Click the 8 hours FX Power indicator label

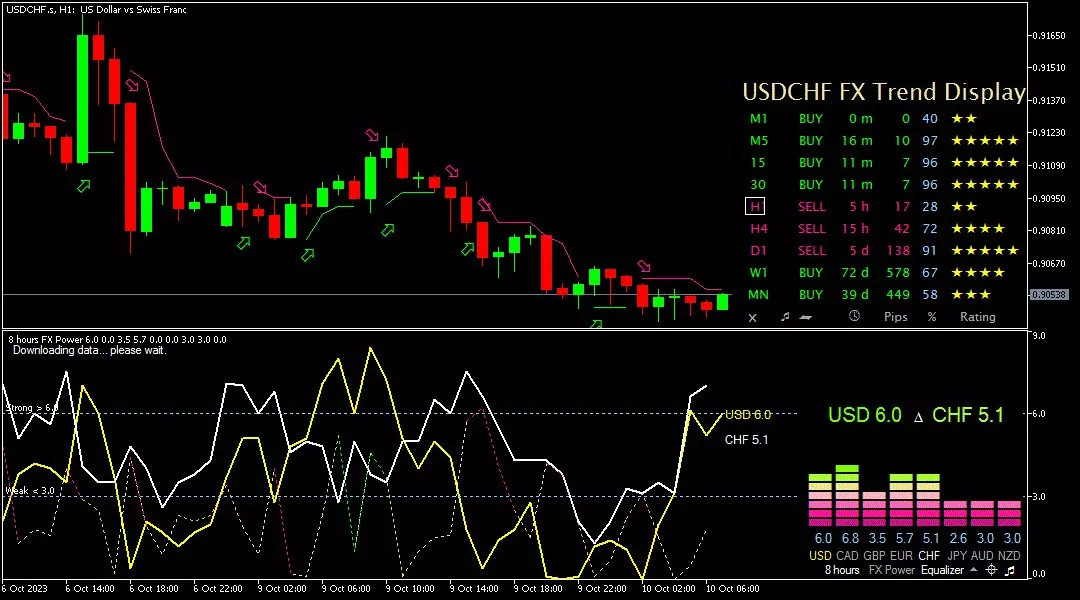[x=117, y=340]
